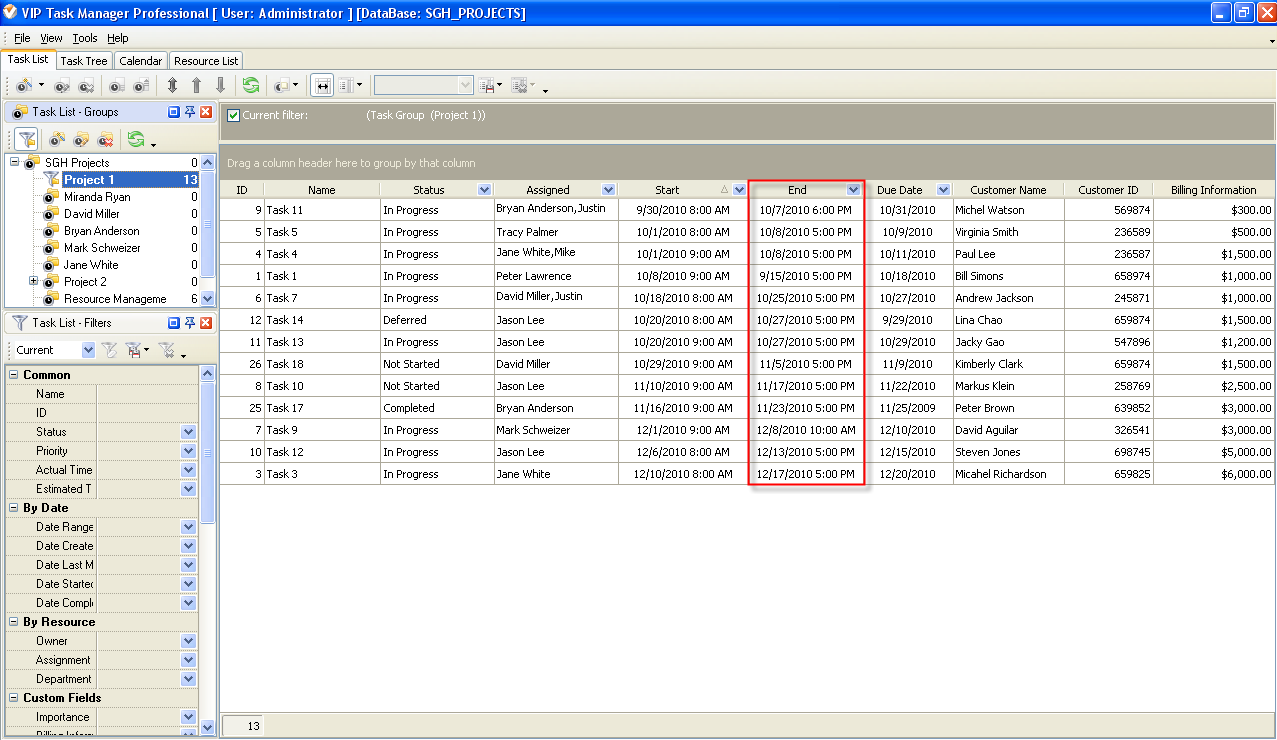This screenshot has height=740, width=1277.
Task: Toggle the auto-fit column width toolbar button
Action: [x=322, y=86]
